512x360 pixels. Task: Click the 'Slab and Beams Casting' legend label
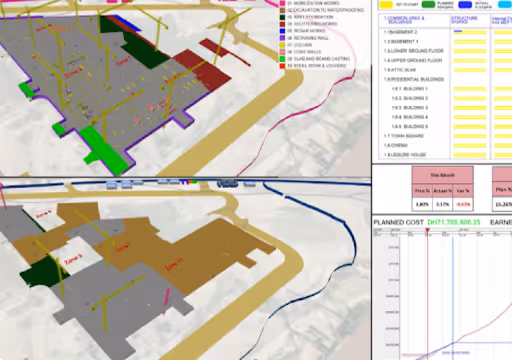319,59
